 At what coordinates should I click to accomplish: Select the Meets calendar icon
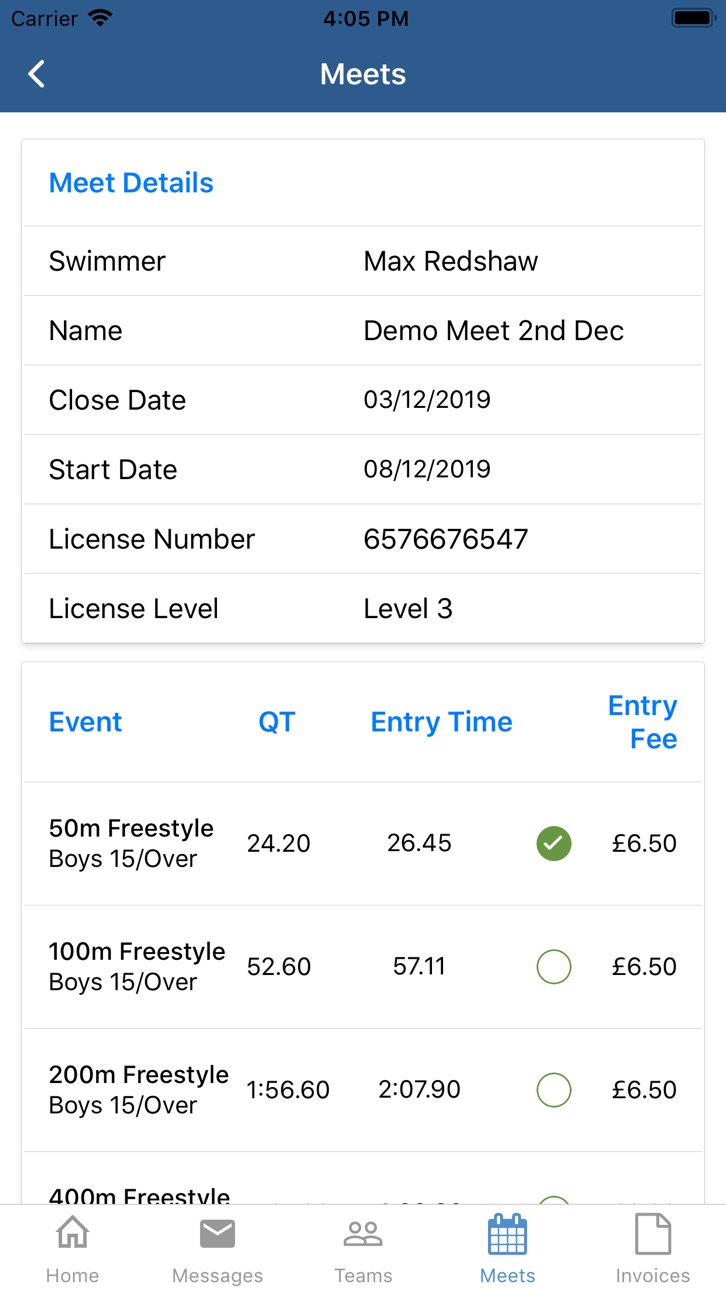(507, 1234)
